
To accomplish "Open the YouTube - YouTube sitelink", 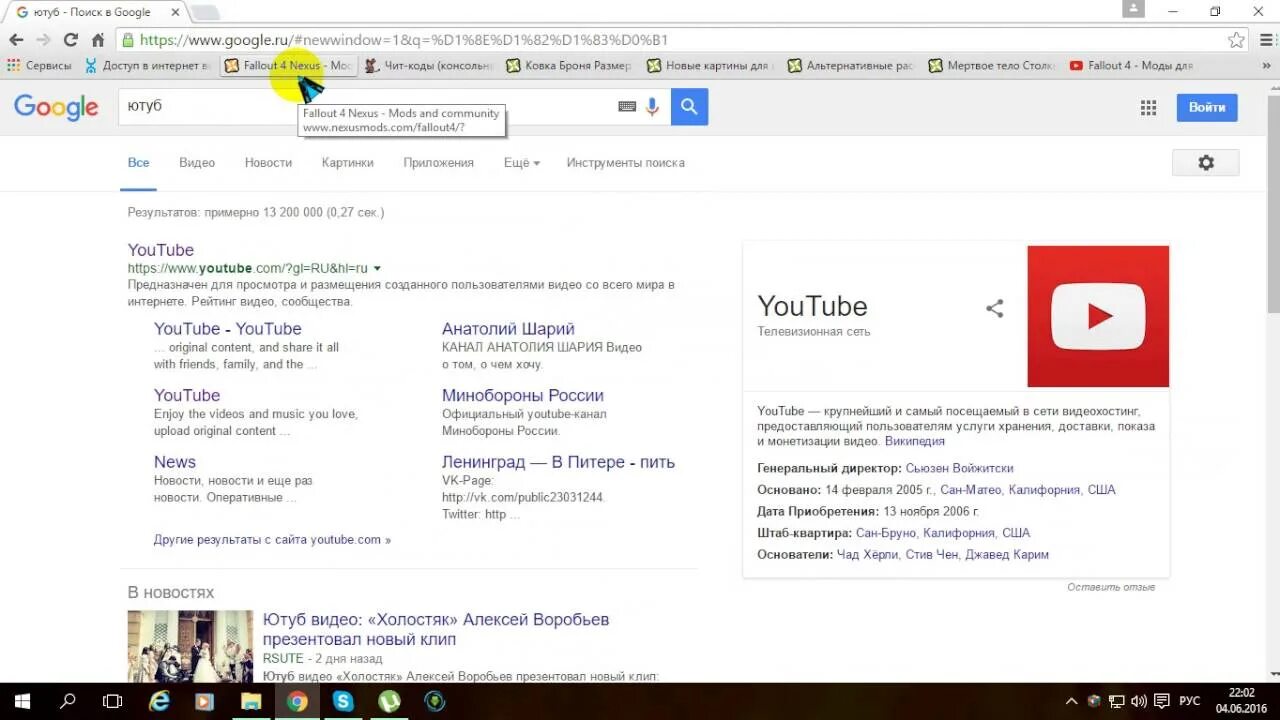I will pos(227,329).
